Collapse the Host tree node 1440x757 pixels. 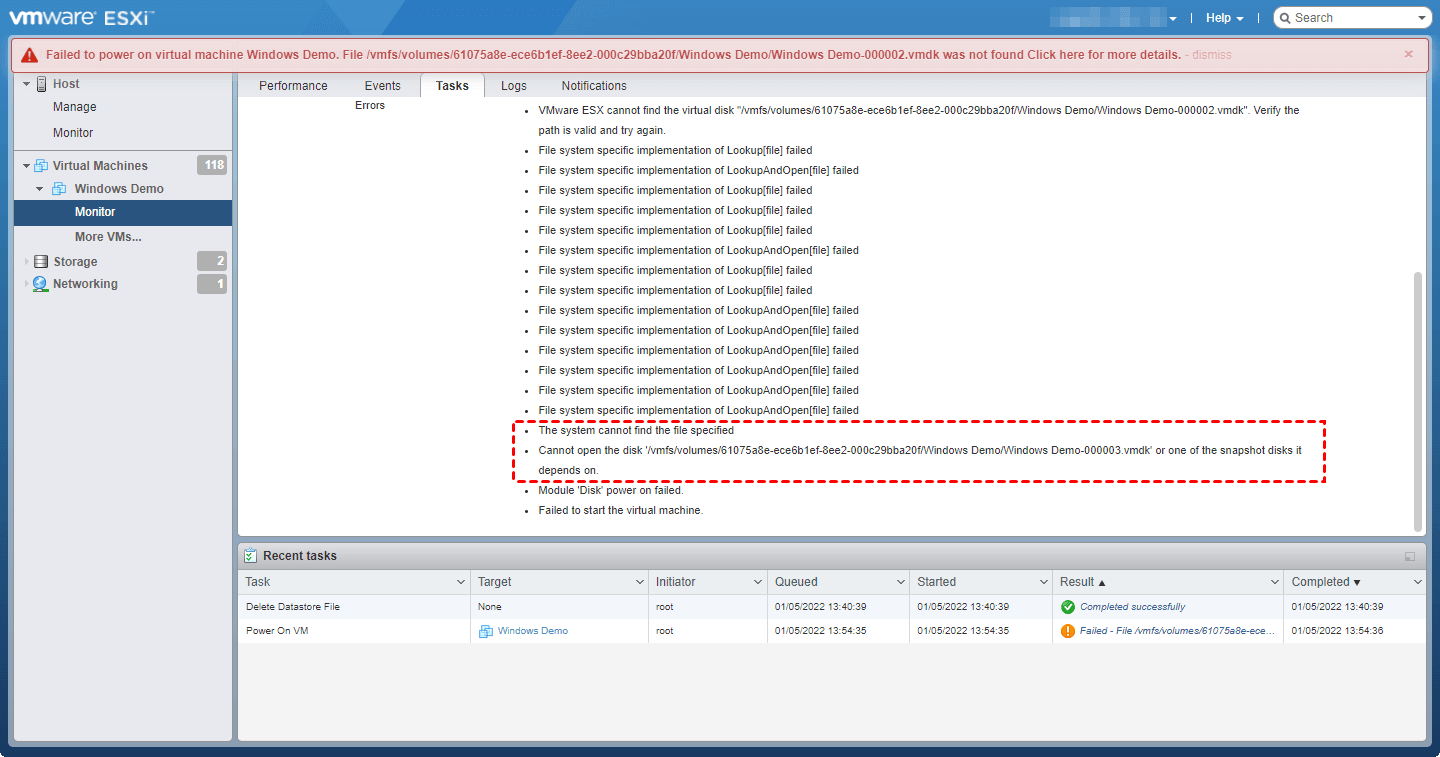26,84
